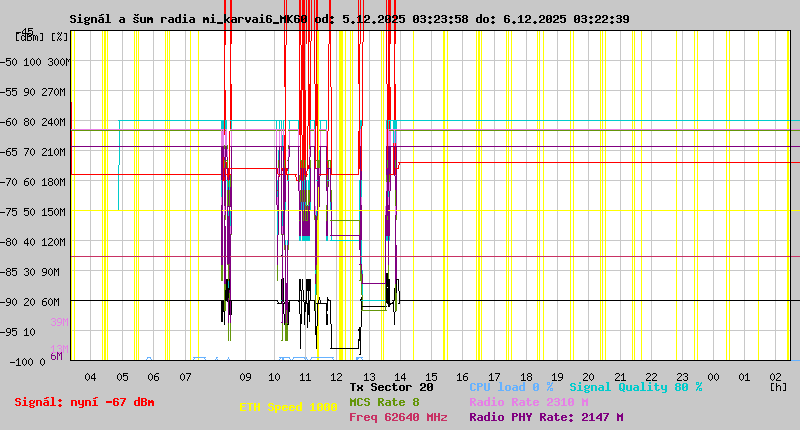800x430 pixels.
Task: Click the 'Signál: nyní -67 dBm' readout
Action: 84,402
